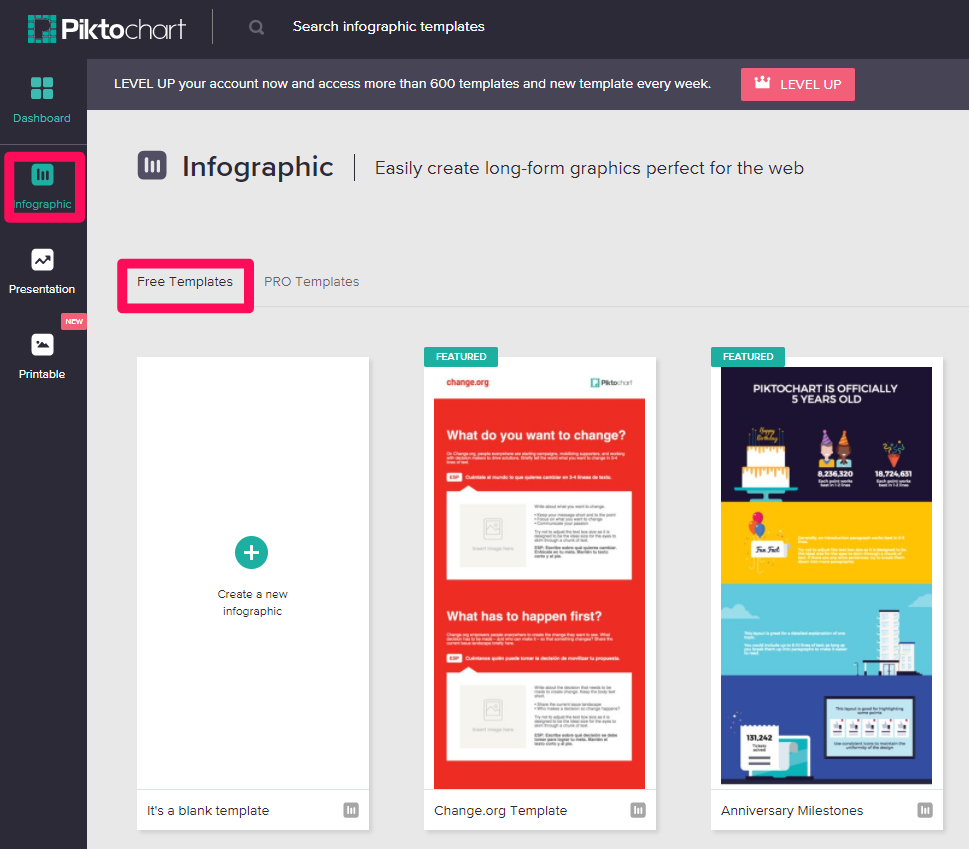This screenshot has width=969, height=849.
Task: Click infographic icon beside Change.org Template label
Action: point(638,810)
